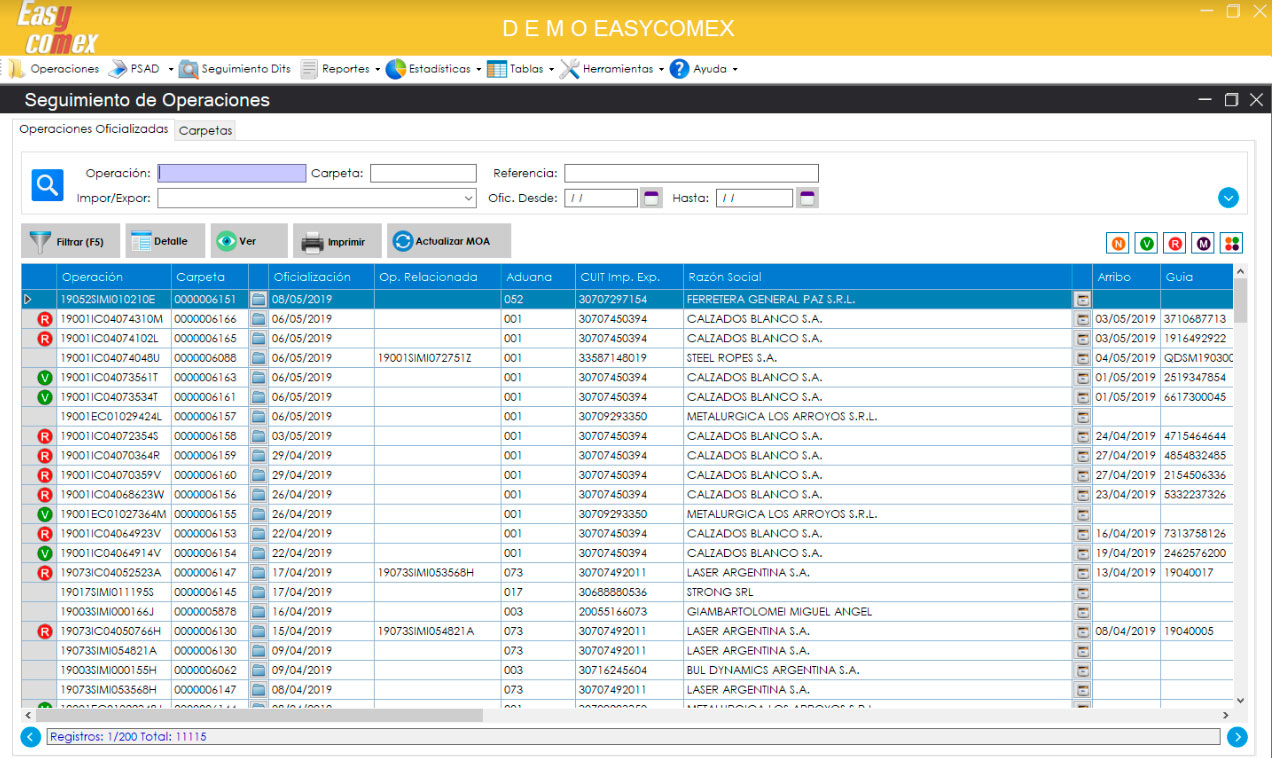Click detail icon for STRONG SRL row
This screenshot has height=758, width=1272.
pos(1082,592)
